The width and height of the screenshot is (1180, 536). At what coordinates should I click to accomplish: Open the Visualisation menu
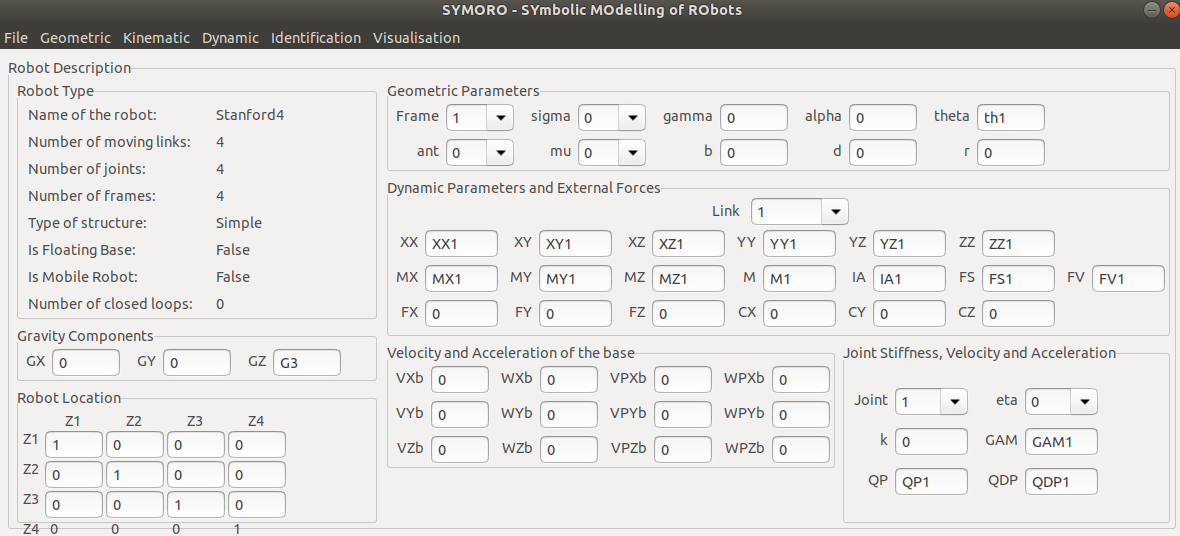click(x=416, y=38)
